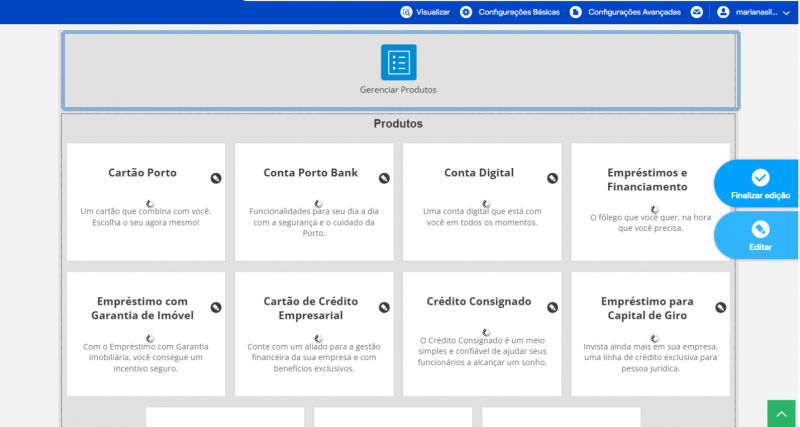Select the Conta Digital card title
This screenshot has height=427, width=800.
479,172
